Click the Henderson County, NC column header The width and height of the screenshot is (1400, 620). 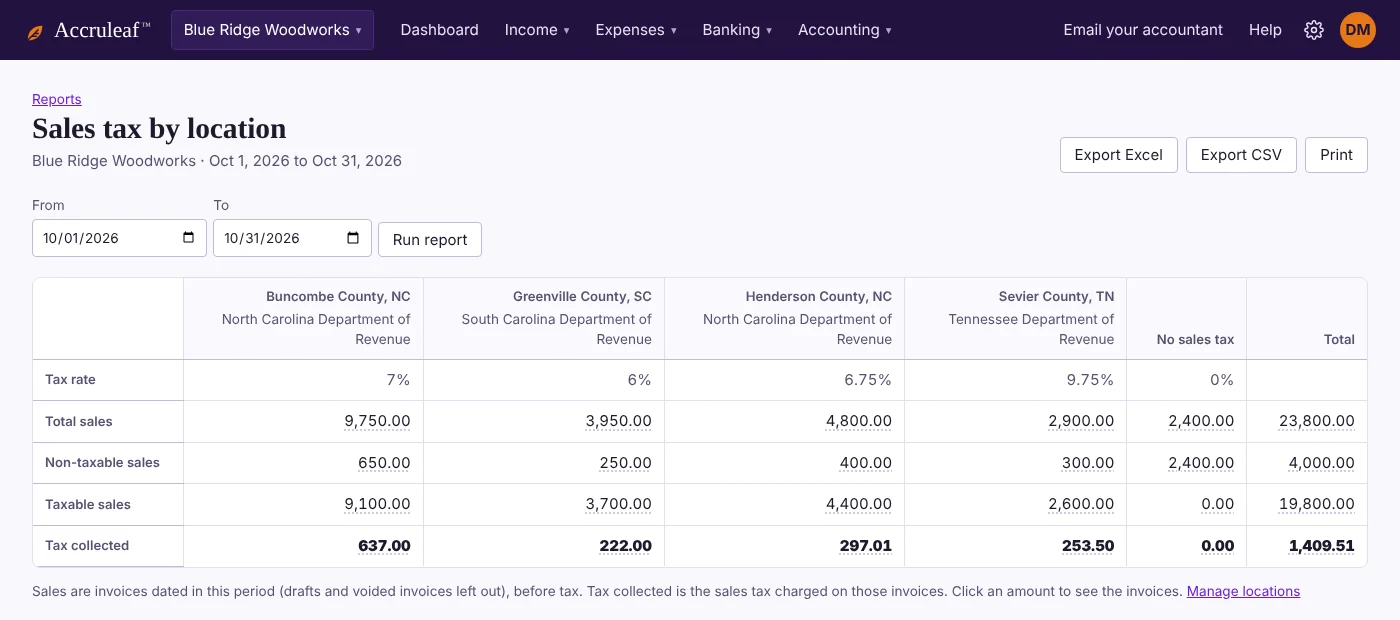point(785,318)
